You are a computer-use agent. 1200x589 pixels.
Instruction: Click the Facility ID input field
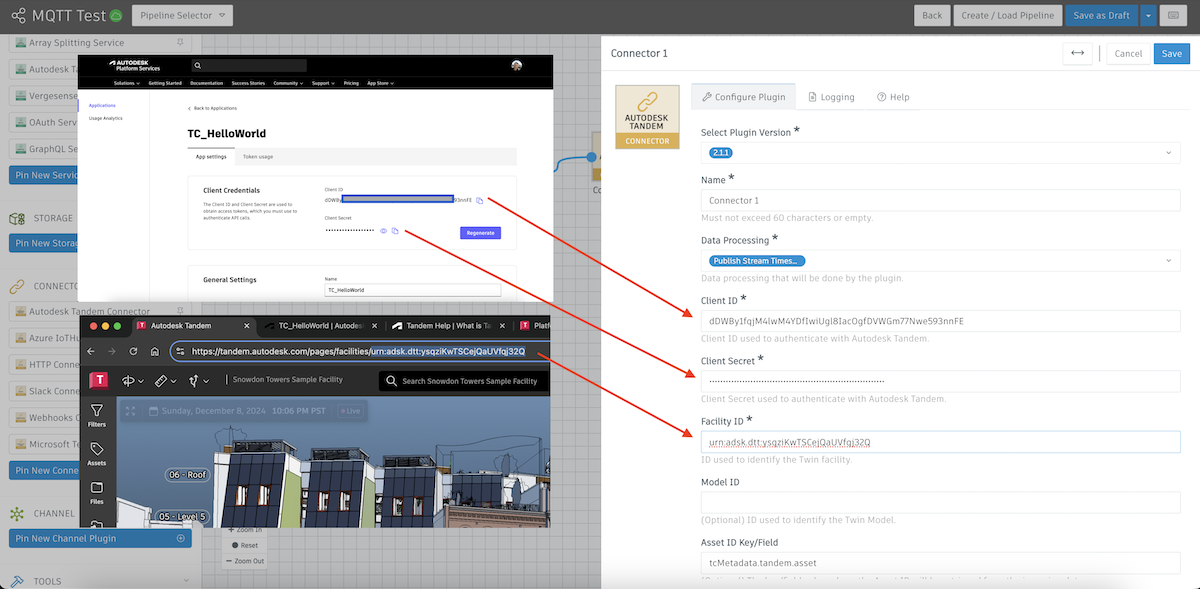pyautogui.click(x=940, y=441)
